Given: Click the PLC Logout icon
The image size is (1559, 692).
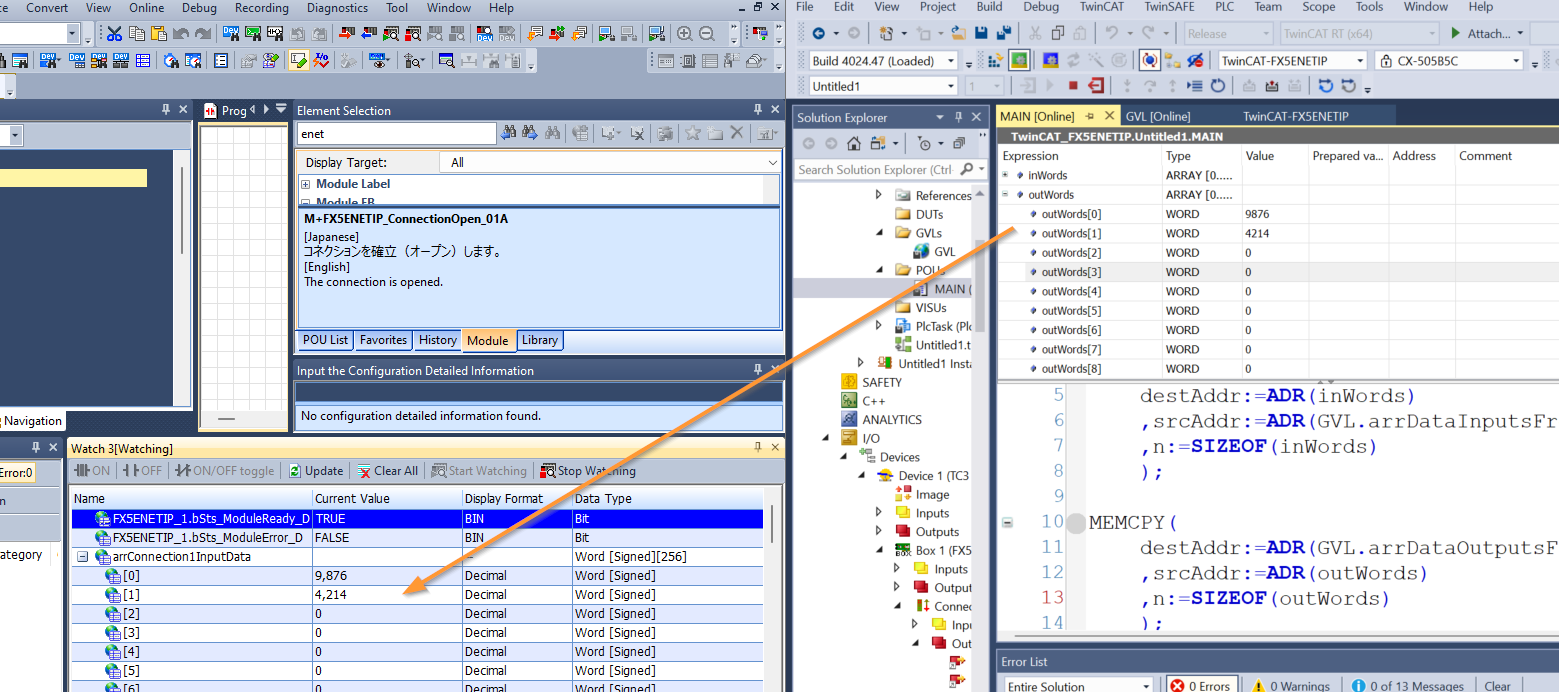Looking at the screenshot, I should coord(1096,86).
